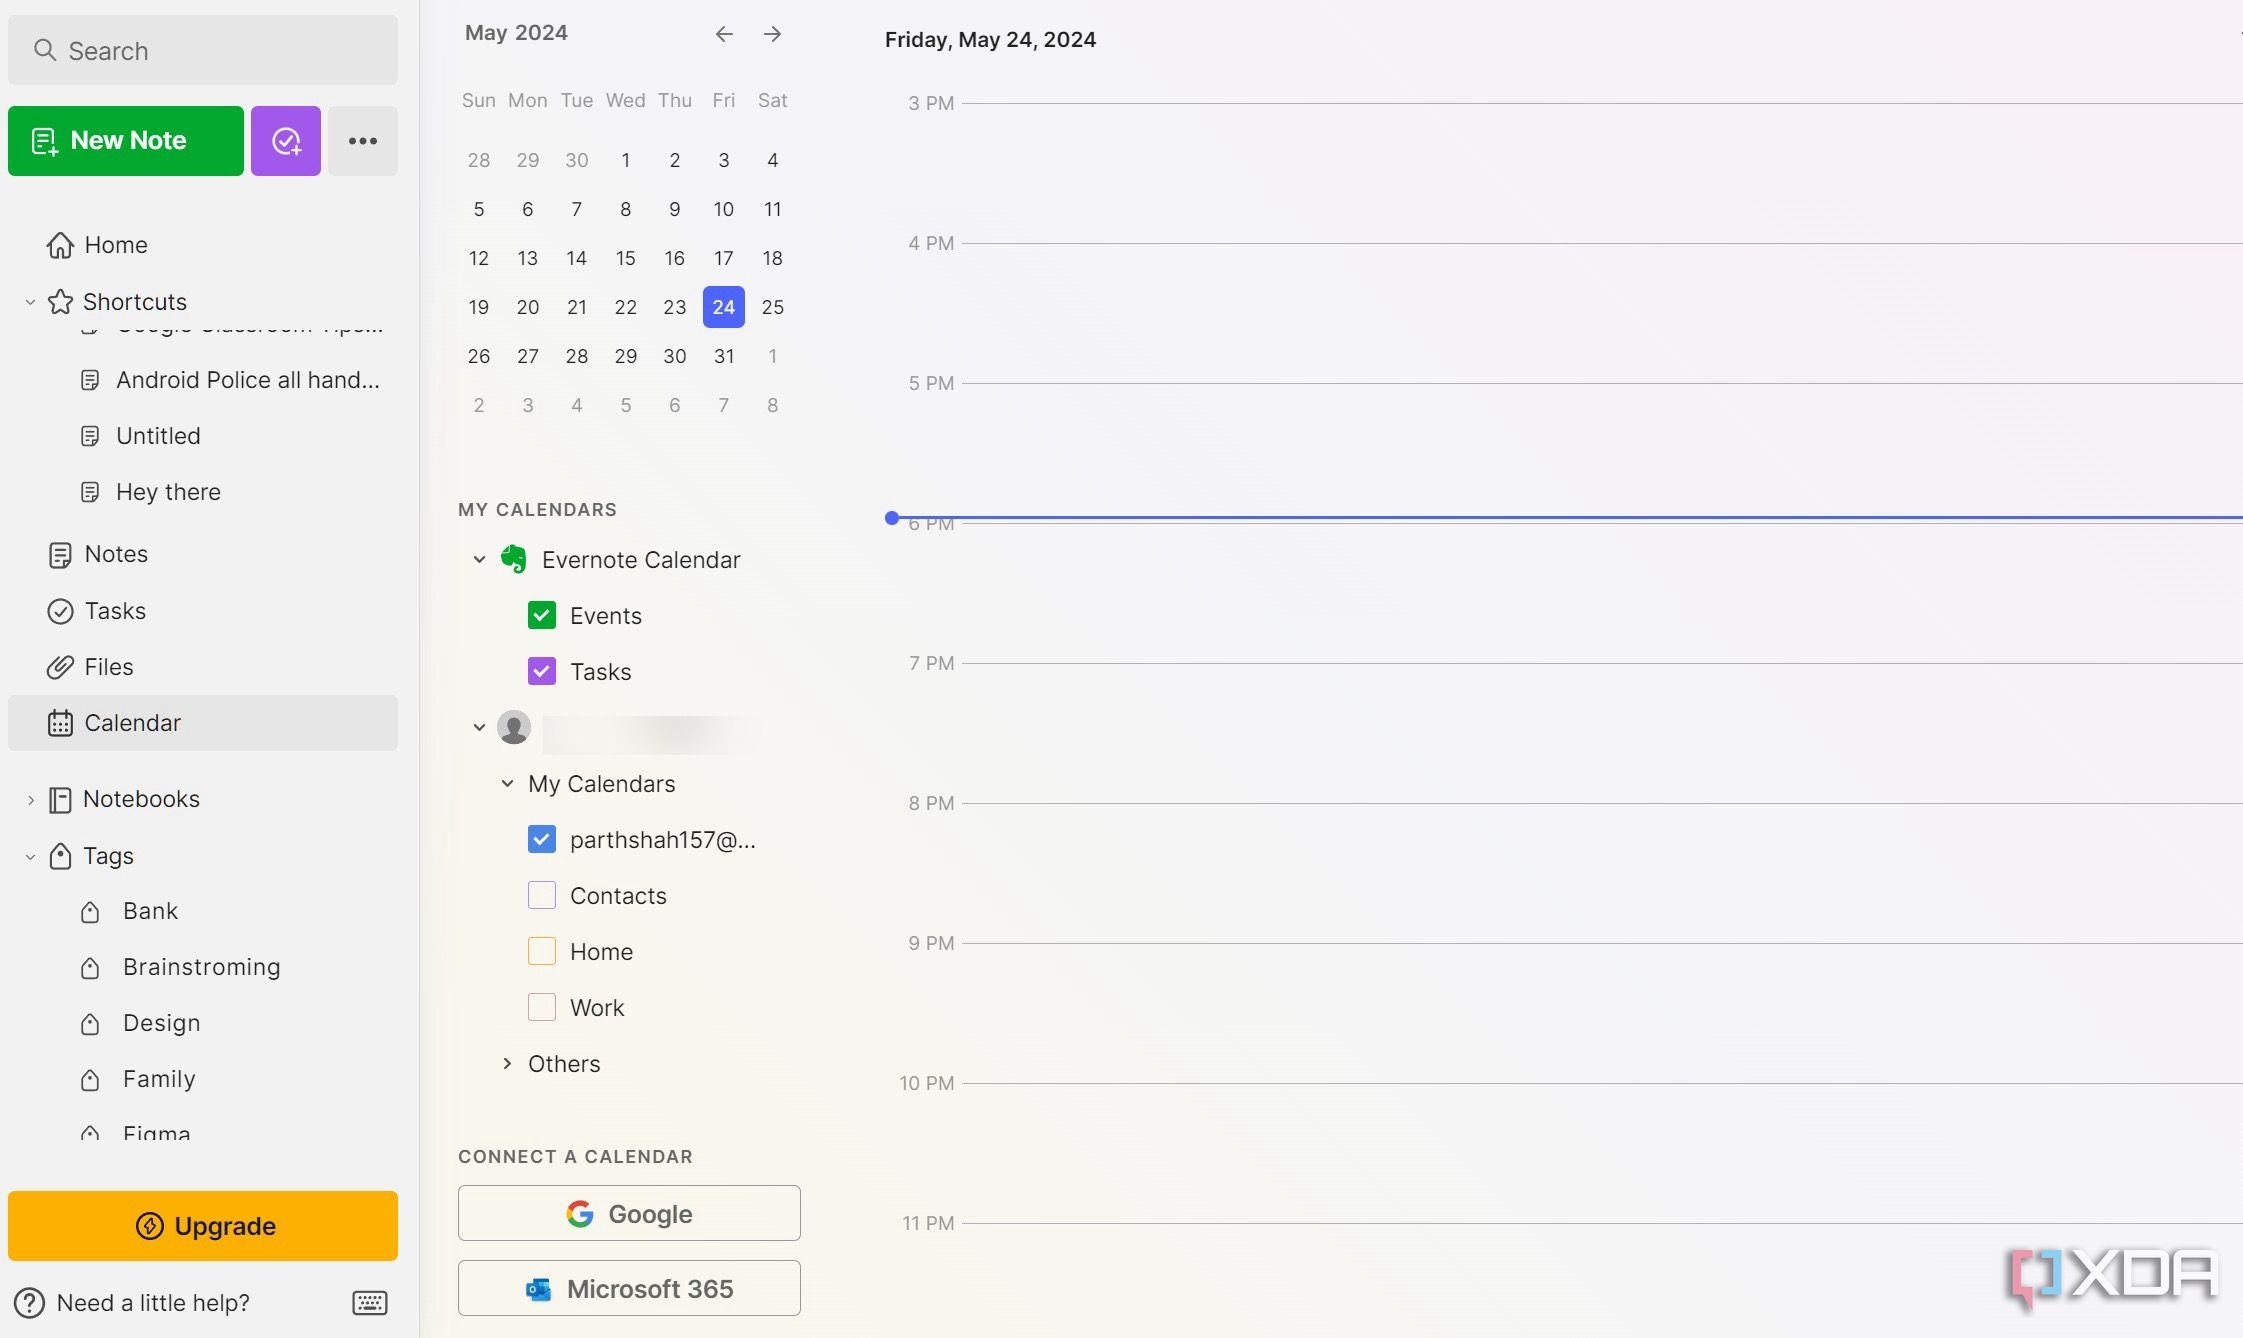Click the Upgrade button at bottom
Image resolution: width=2243 pixels, height=1338 pixels.
click(202, 1226)
